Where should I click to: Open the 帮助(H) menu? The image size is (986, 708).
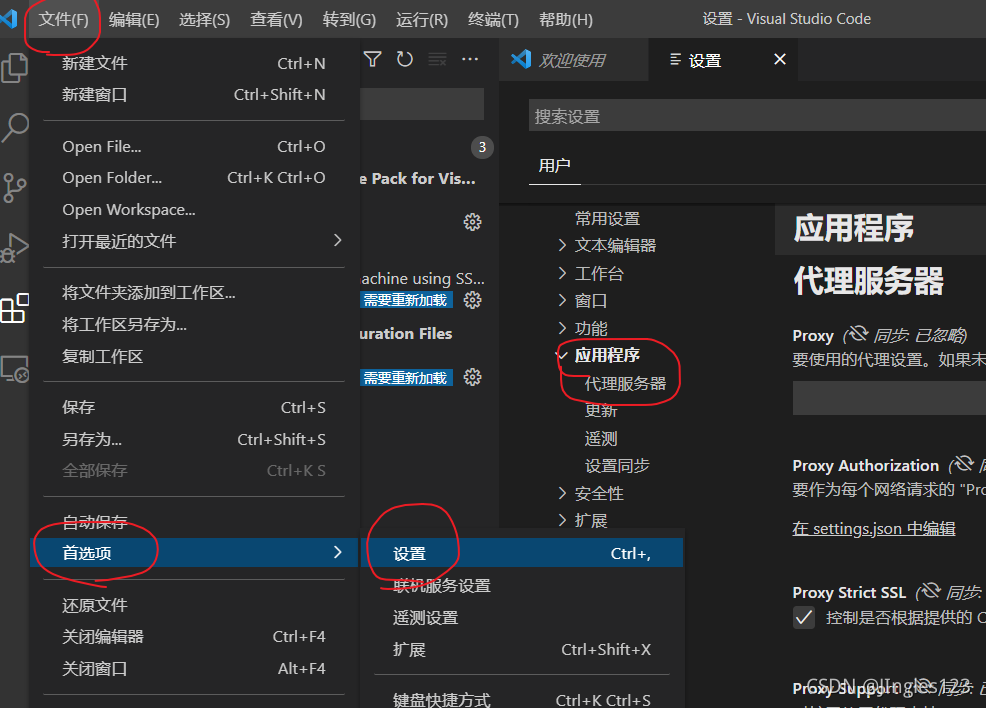pos(565,19)
